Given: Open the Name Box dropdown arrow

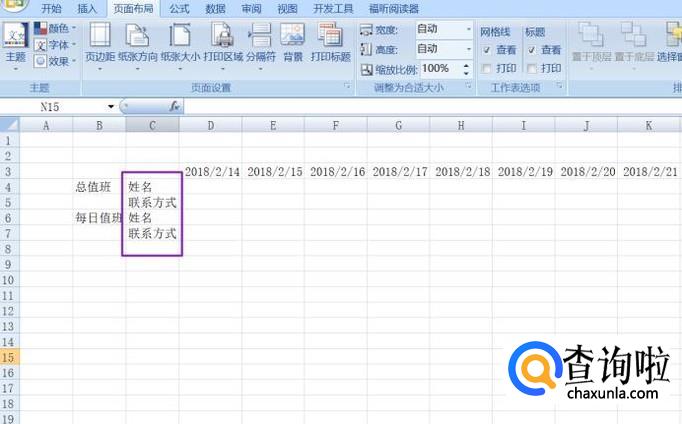Looking at the screenshot, I should (x=111, y=106).
